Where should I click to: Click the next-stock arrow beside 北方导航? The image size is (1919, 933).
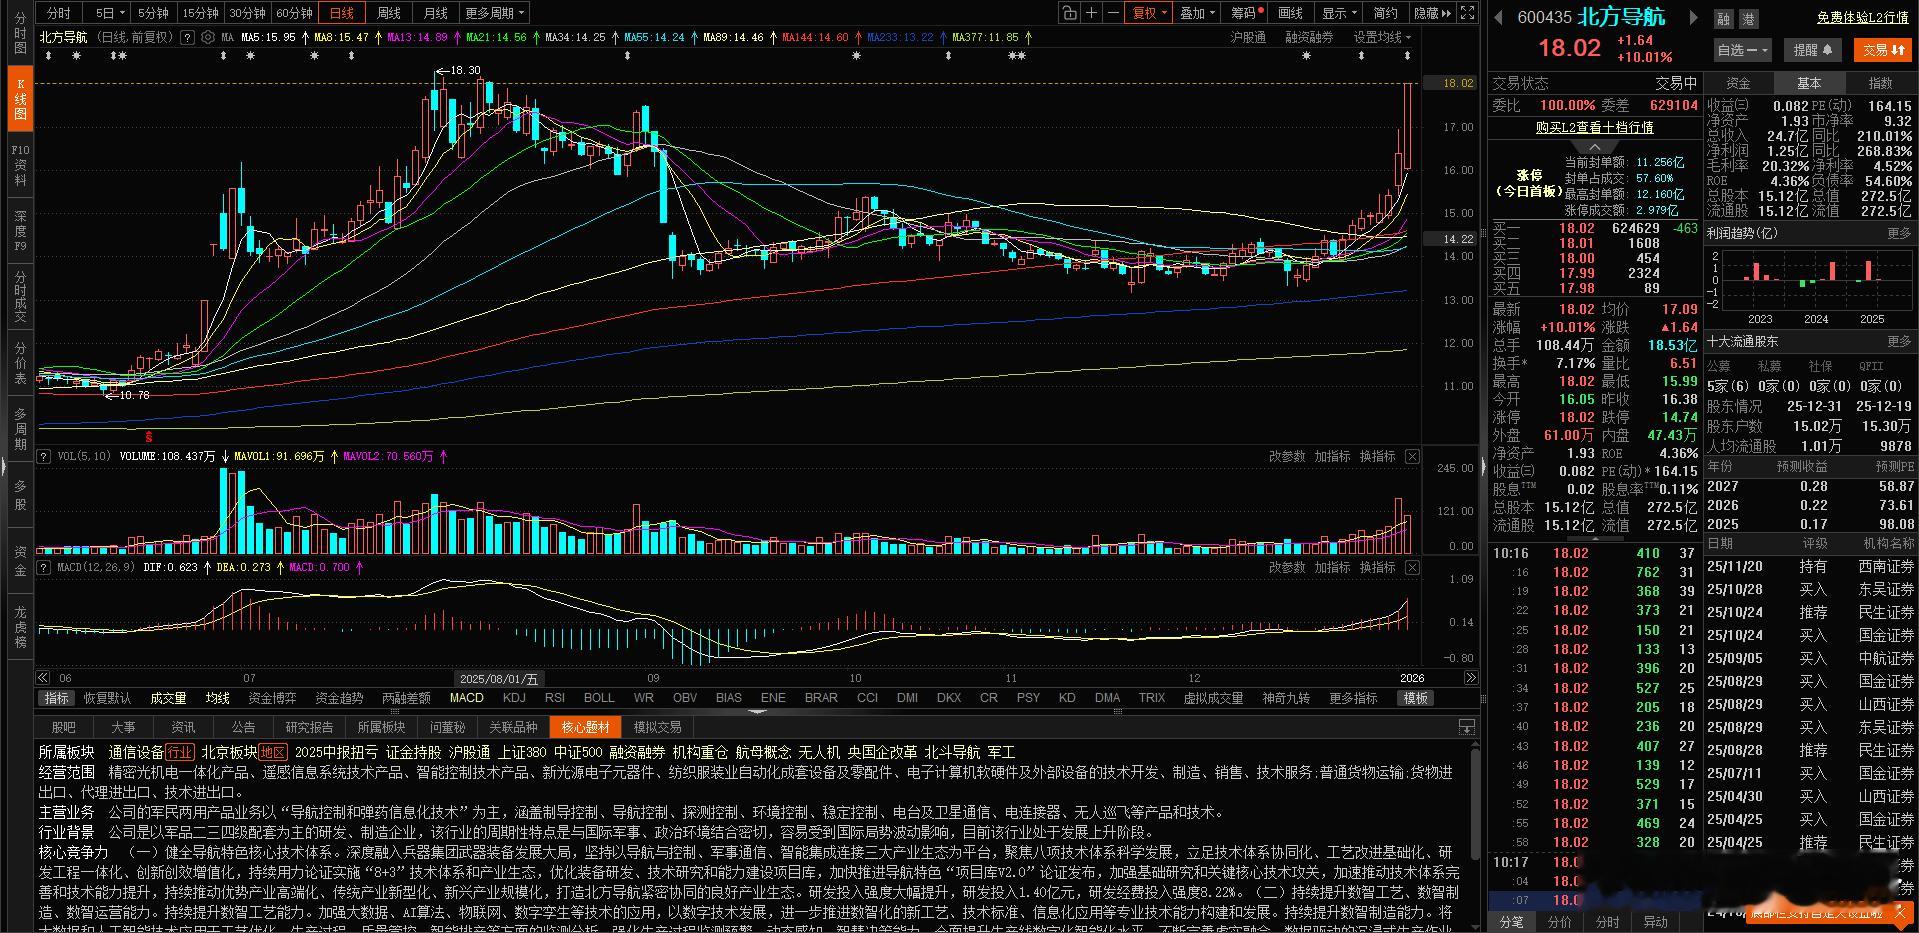point(1692,16)
